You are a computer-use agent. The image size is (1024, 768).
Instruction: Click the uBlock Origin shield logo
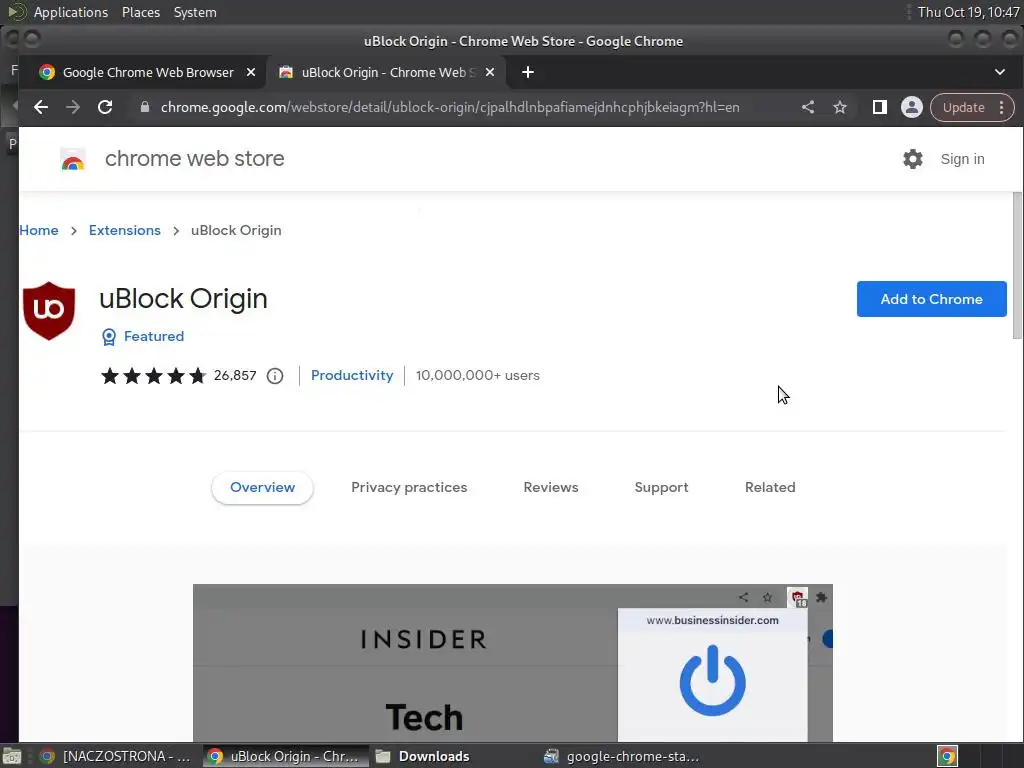pos(49,311)
